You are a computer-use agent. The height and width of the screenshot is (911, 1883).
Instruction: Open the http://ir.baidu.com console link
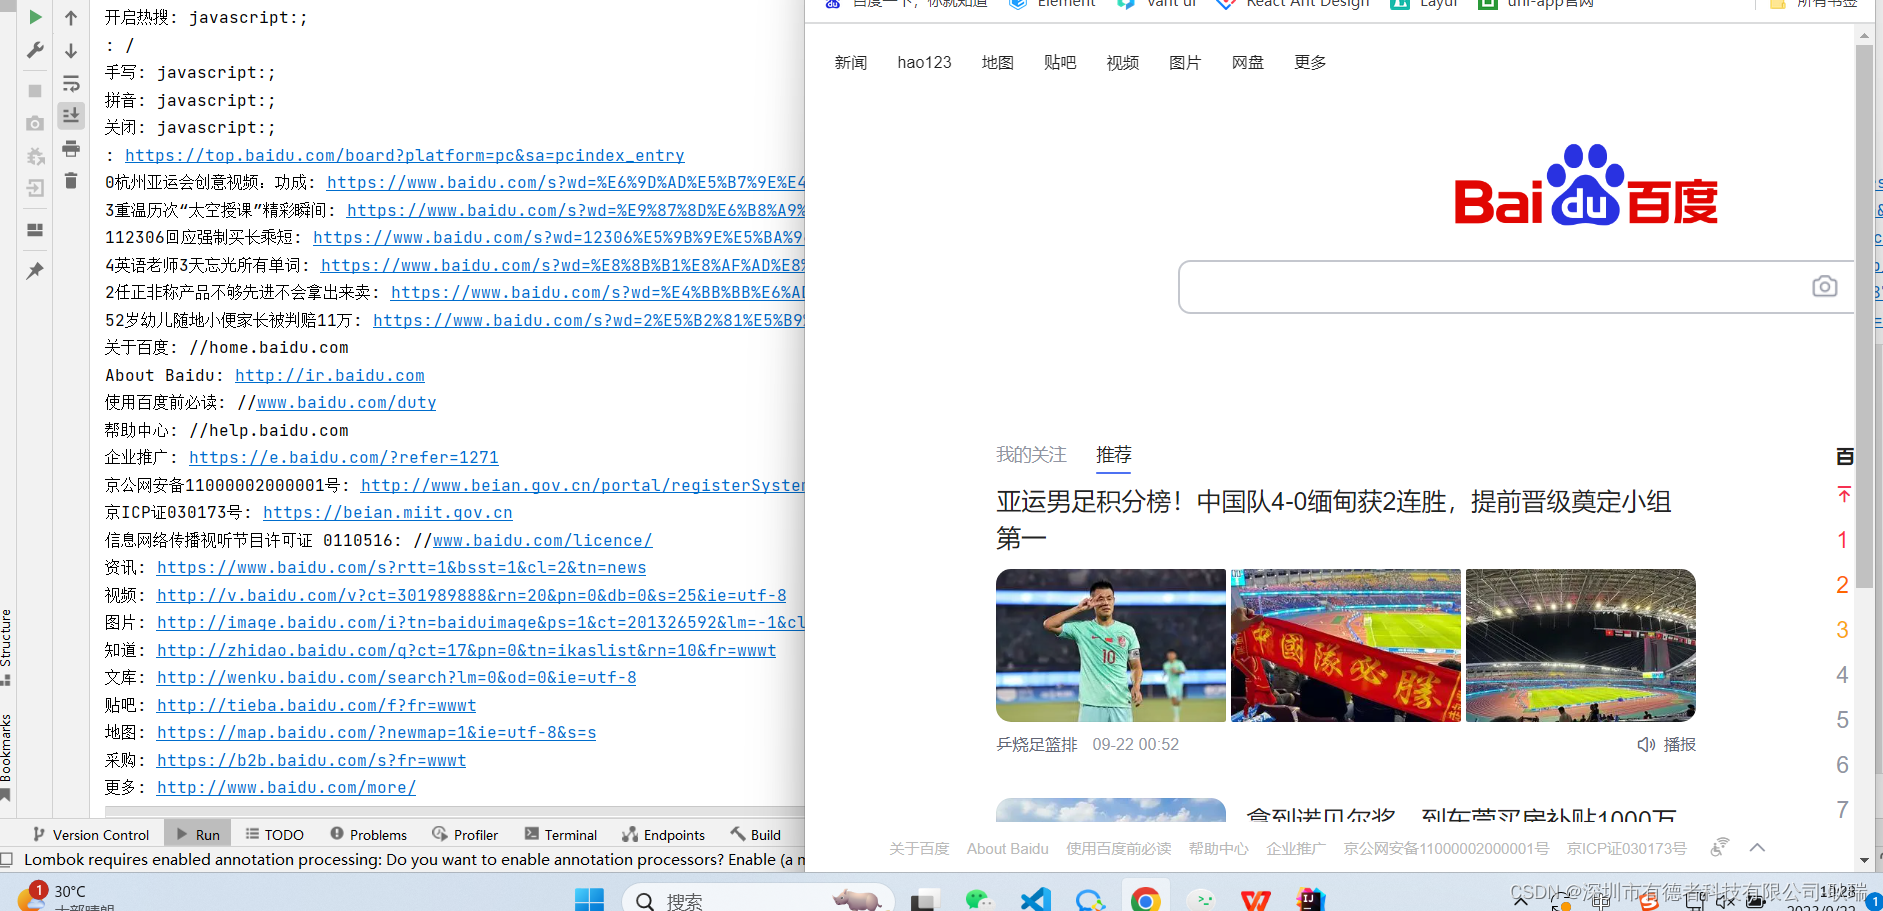pyautogui.click(x=330, y=375)
